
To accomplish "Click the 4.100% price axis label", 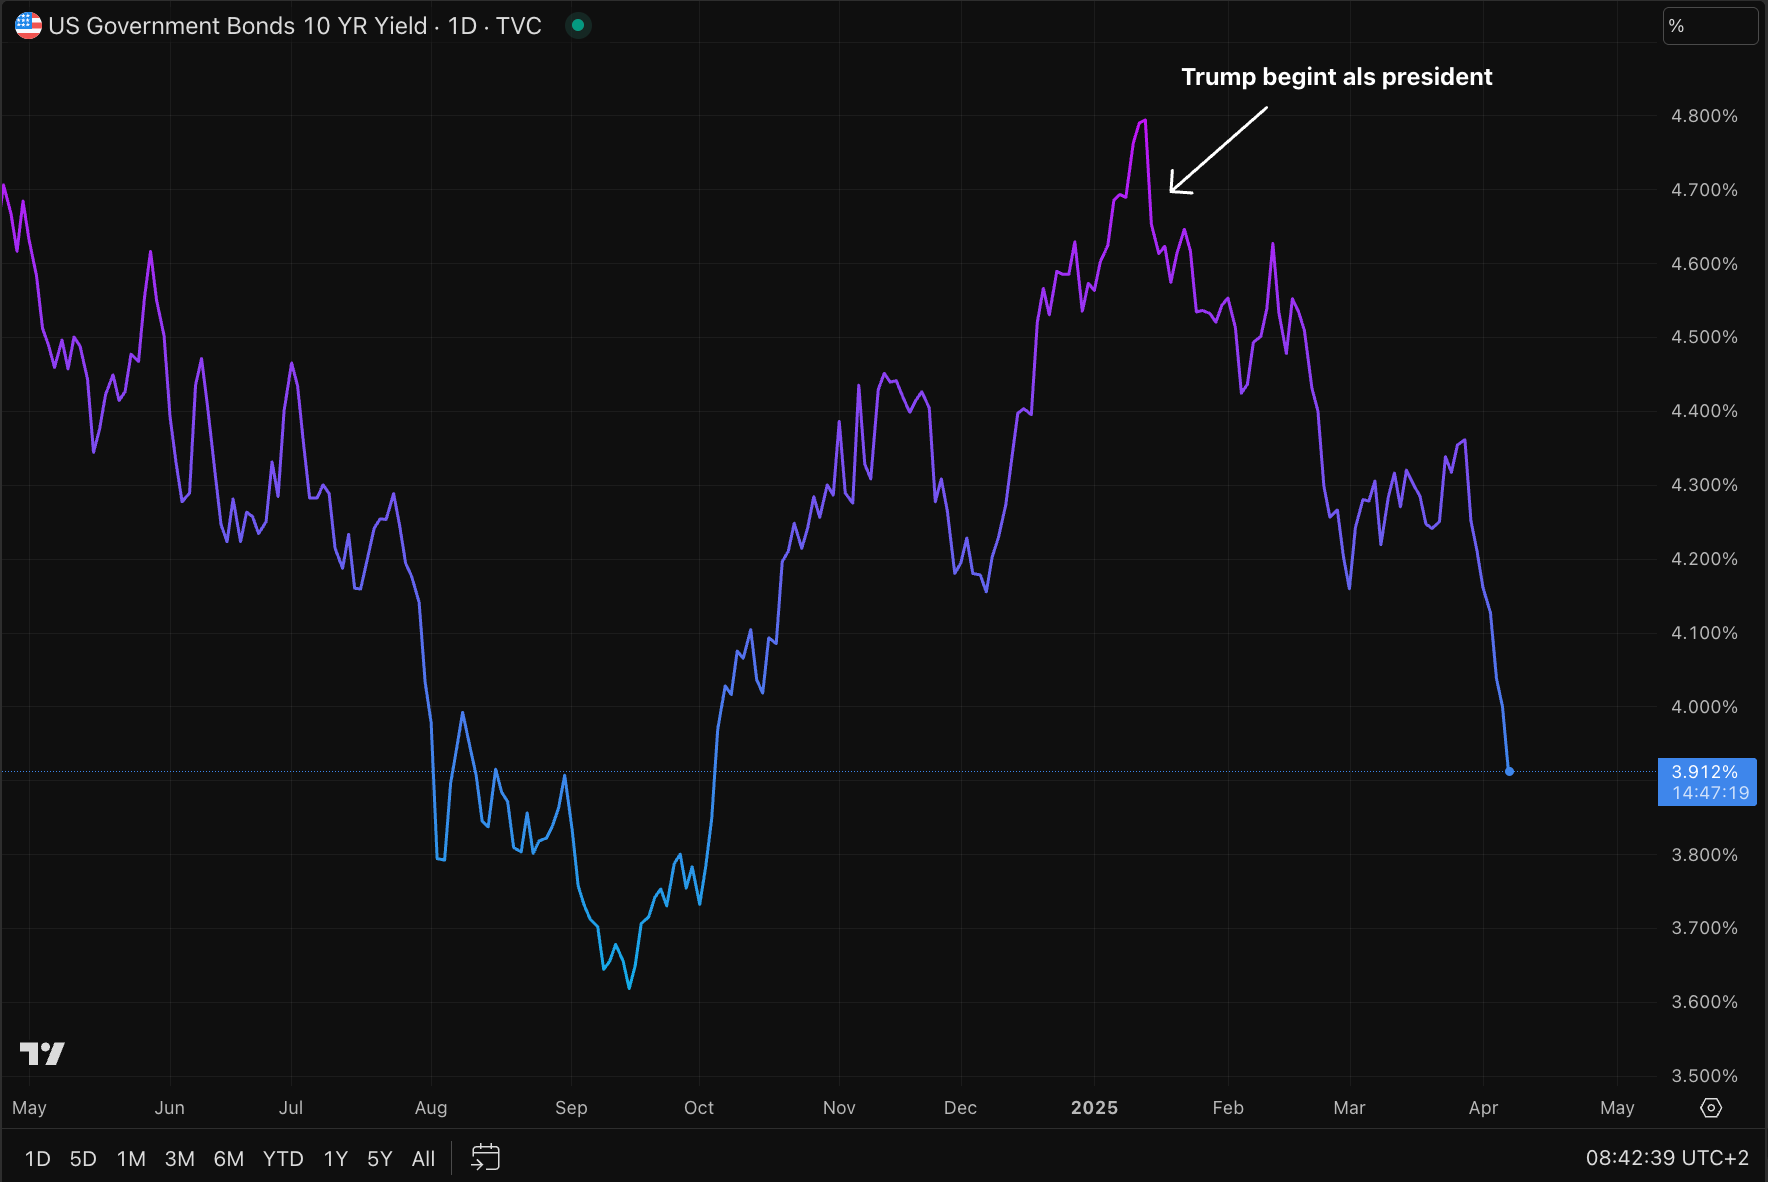I will click(1704, 633).
